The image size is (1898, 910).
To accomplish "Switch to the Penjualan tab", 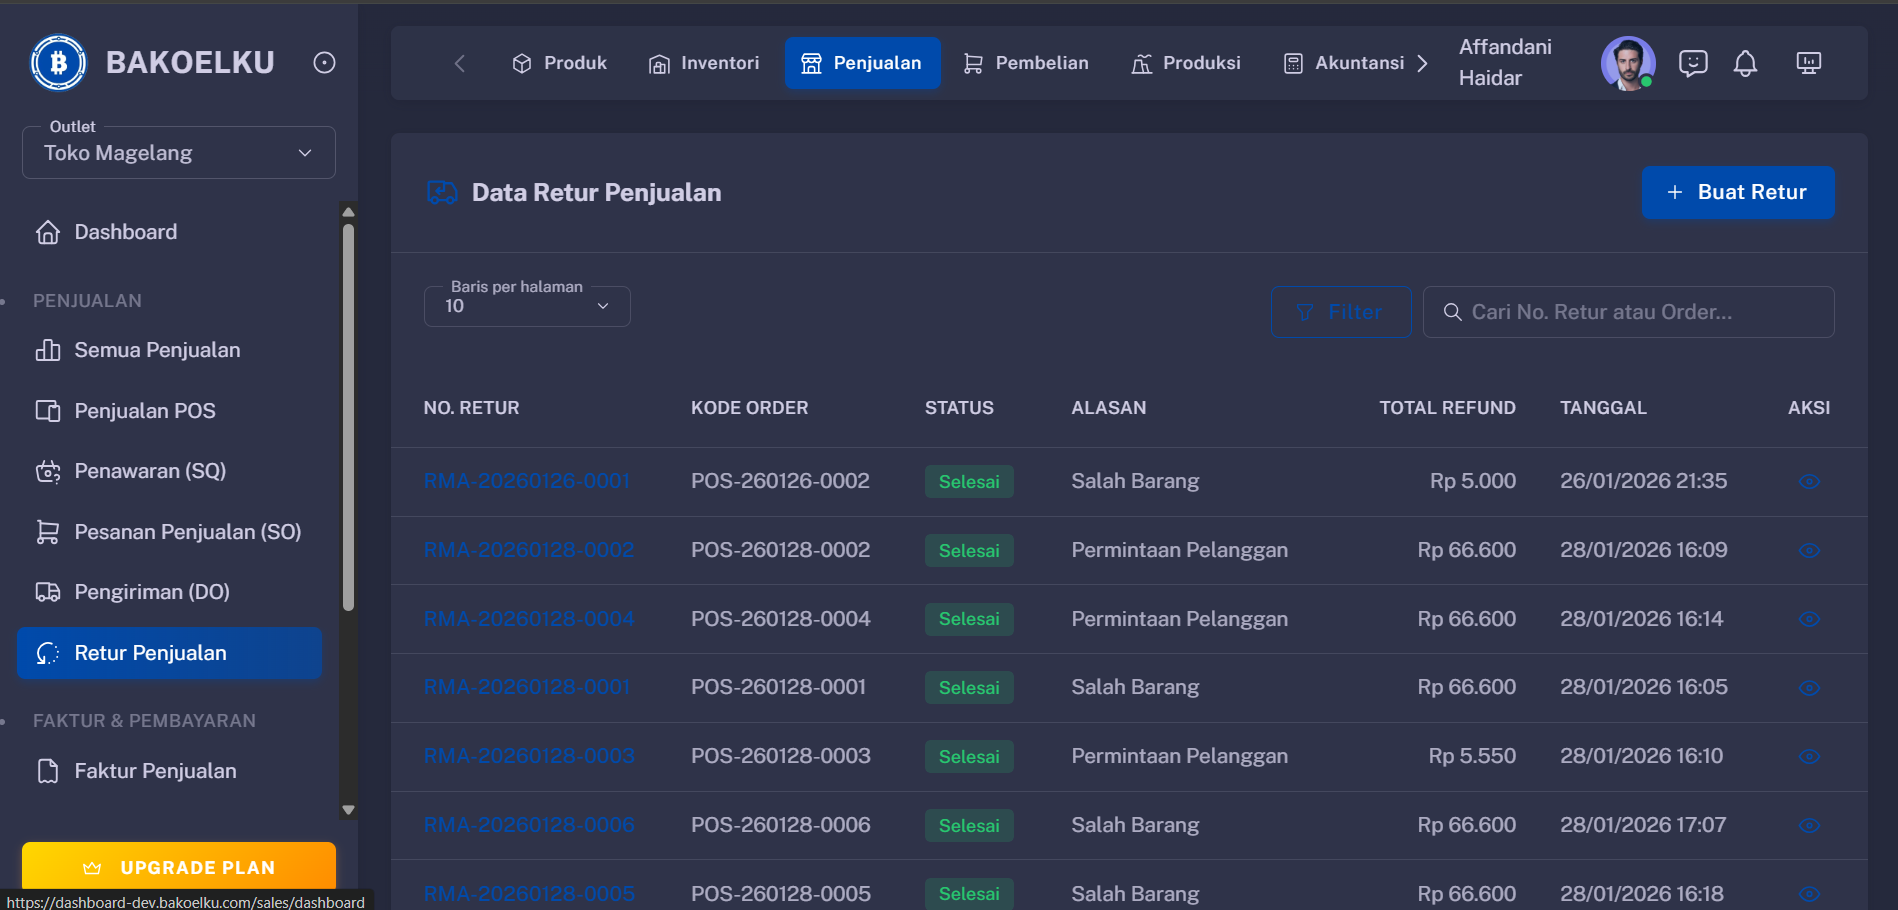I will tap(862, 63).
